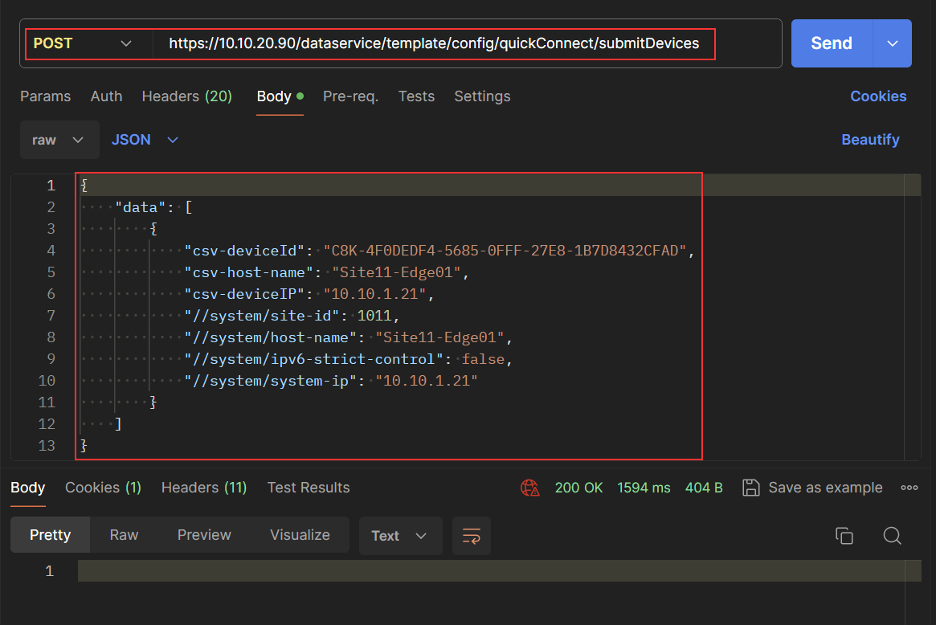Open the Headers (20) request tab
The height and width of the screenshot is (626, 936).
(x=187, y=96)
